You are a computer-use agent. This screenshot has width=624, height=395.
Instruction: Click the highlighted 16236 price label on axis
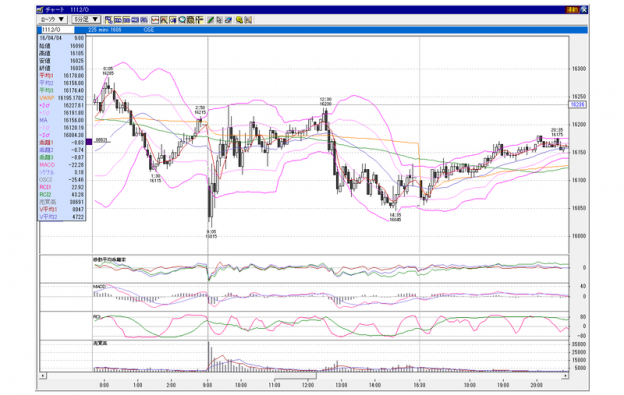(577, 105)
